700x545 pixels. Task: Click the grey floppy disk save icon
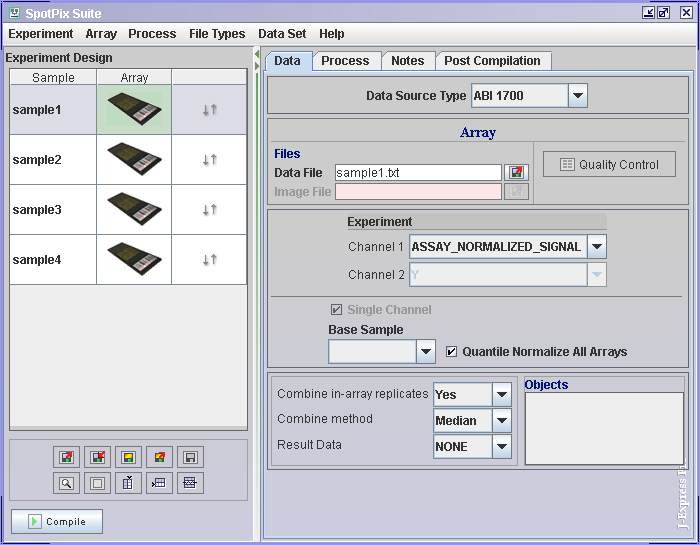point(190,457)
